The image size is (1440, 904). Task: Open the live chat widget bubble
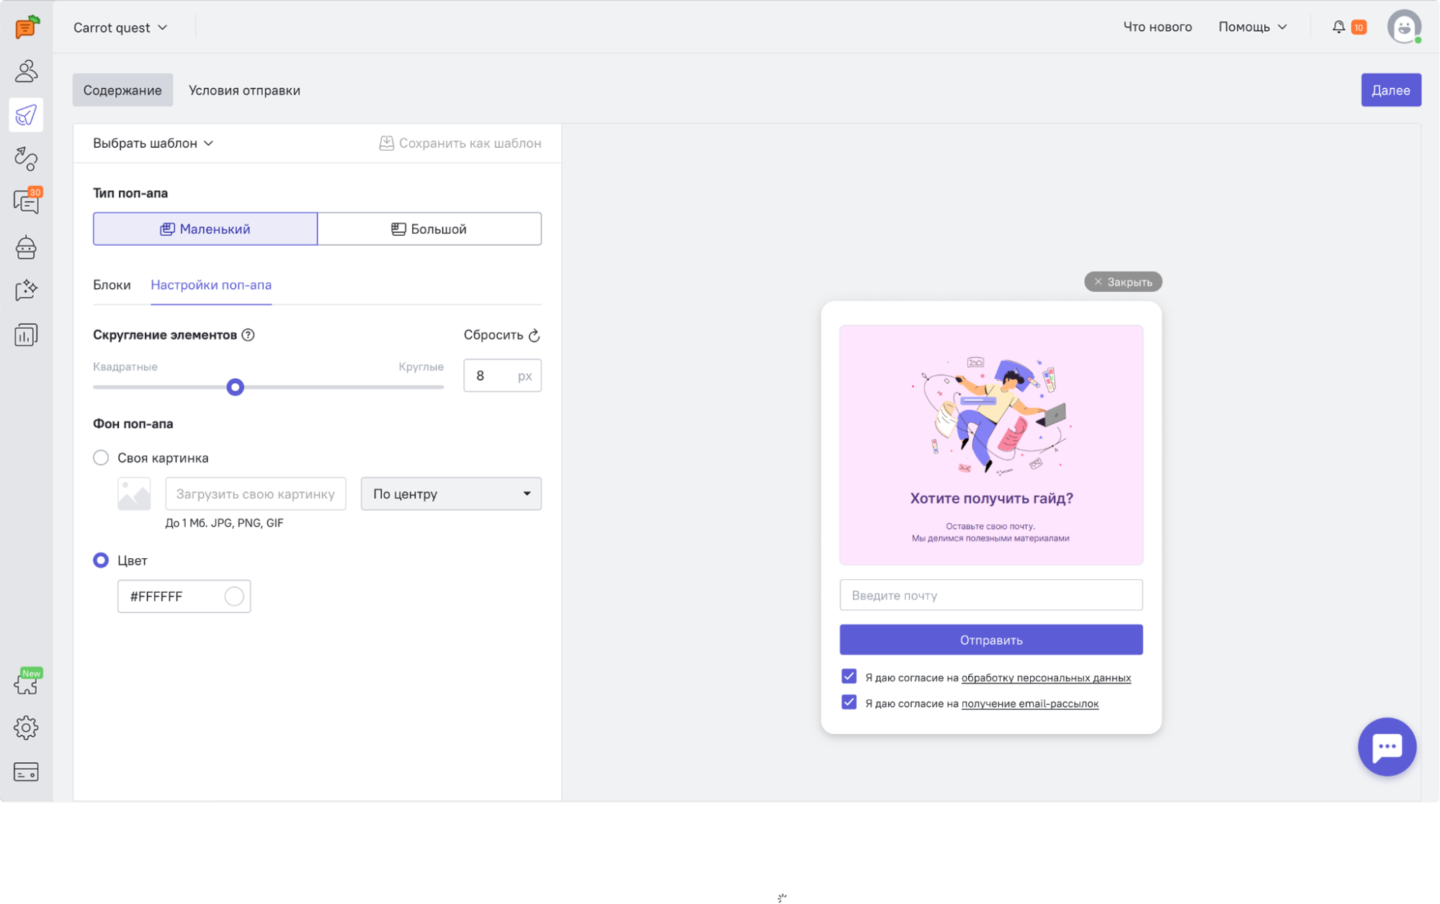[x=1386, y=747]
